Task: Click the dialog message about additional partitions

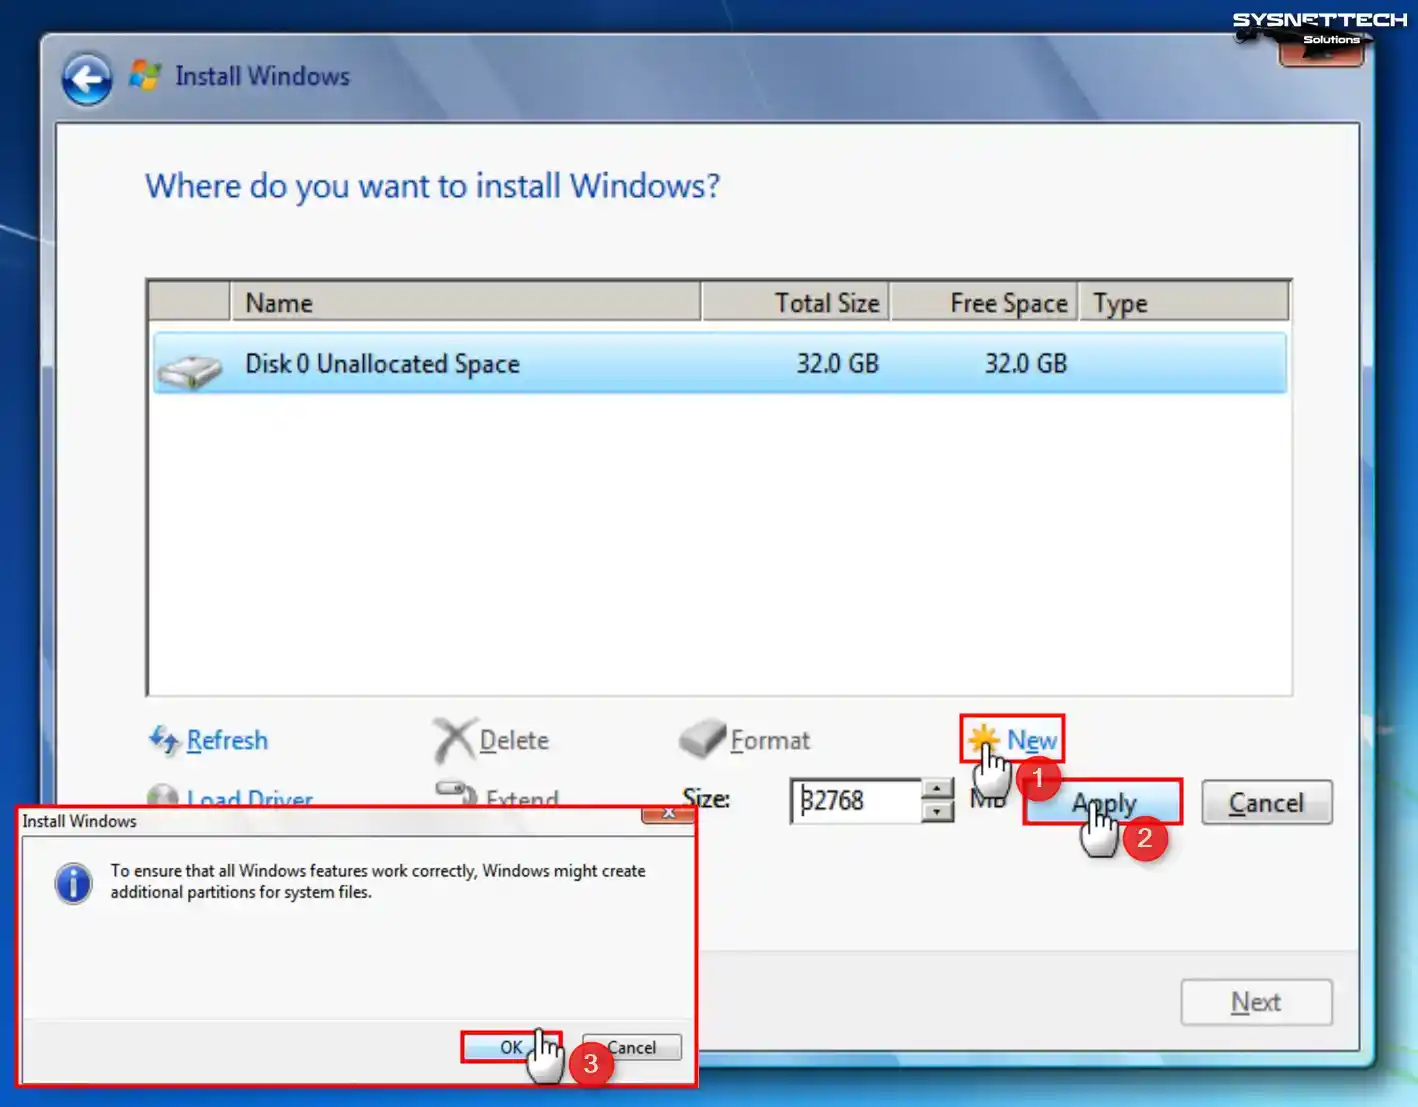Action: coord(378,881)
